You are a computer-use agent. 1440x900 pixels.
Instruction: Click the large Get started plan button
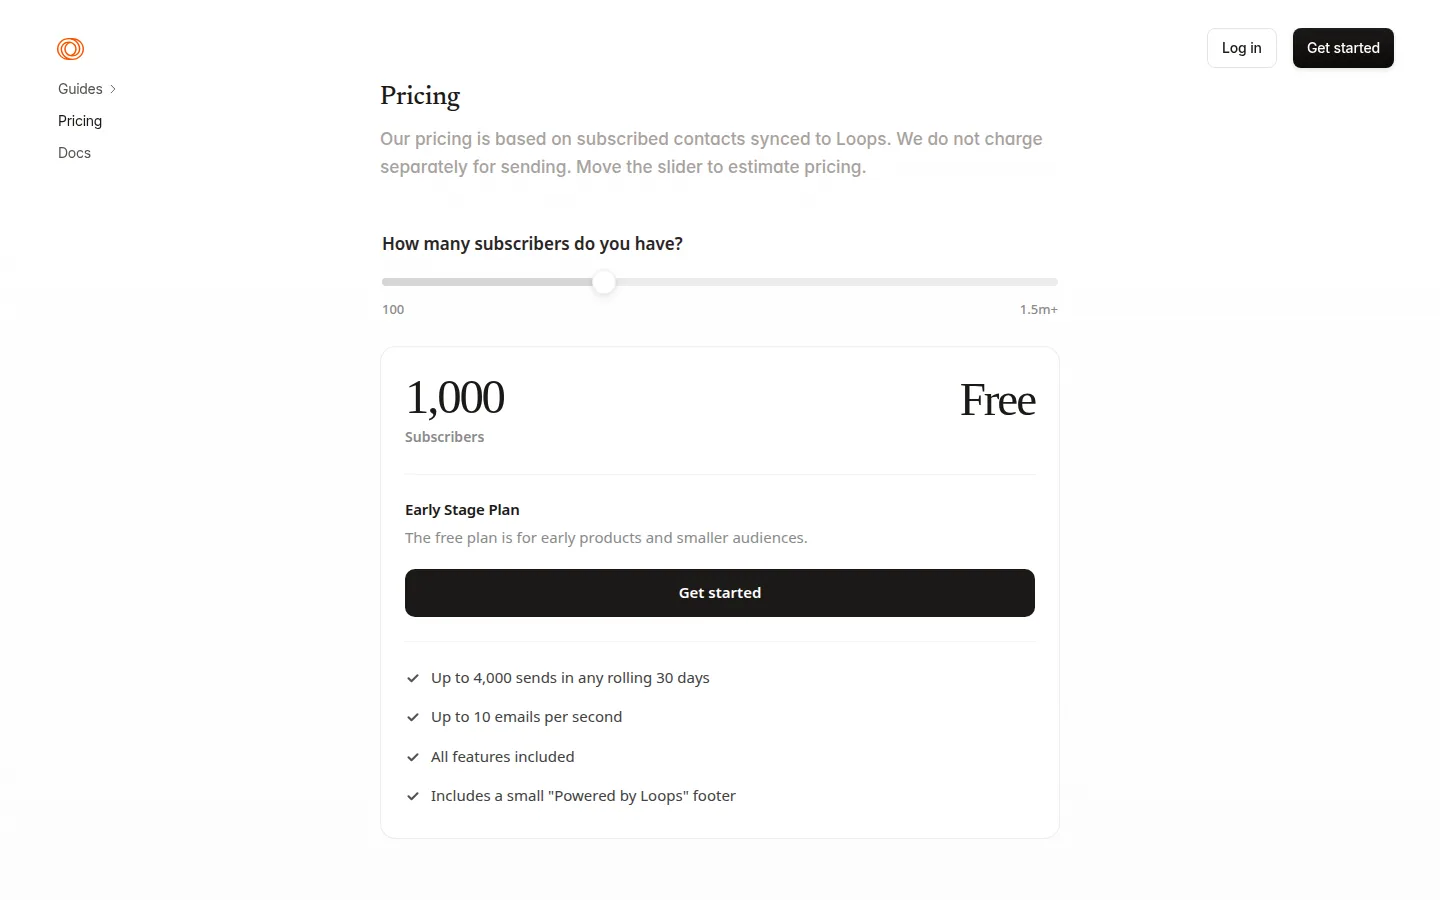[720, 593]
